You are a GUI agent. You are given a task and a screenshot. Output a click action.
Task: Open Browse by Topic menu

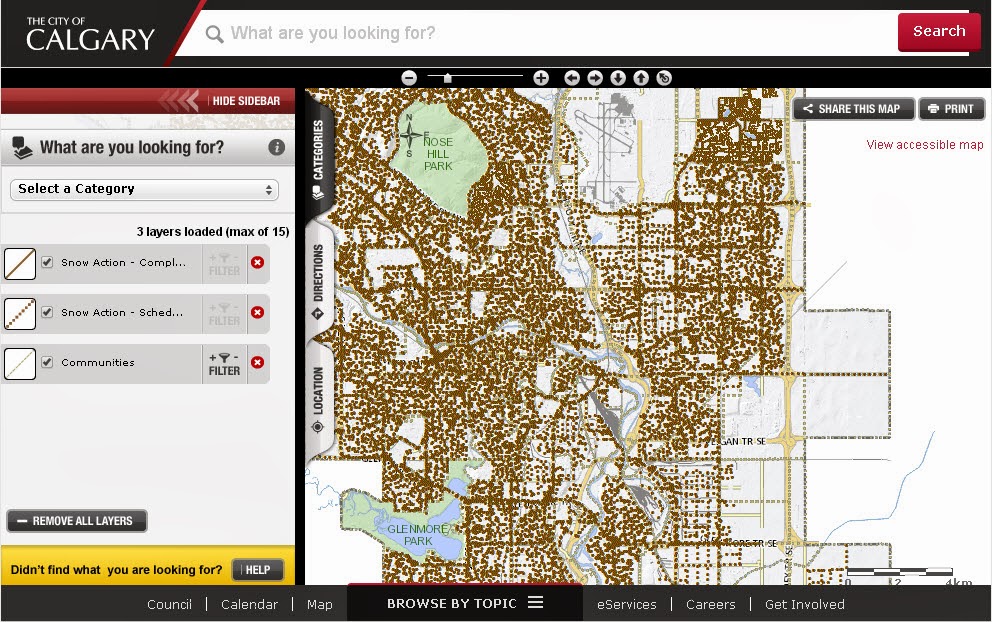tap(465, 603)
